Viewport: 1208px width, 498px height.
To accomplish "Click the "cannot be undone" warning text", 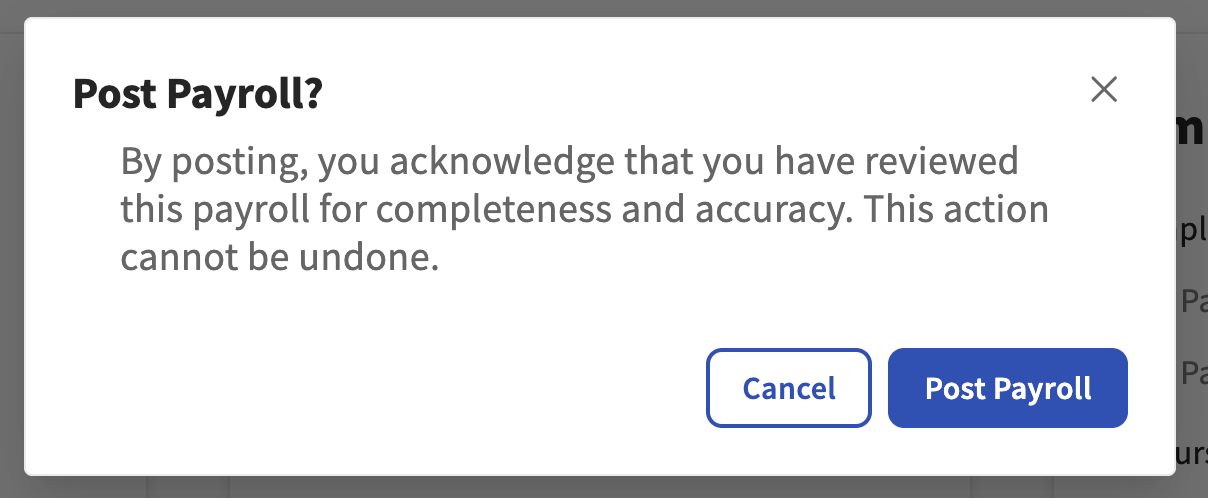I will point(280,260).
